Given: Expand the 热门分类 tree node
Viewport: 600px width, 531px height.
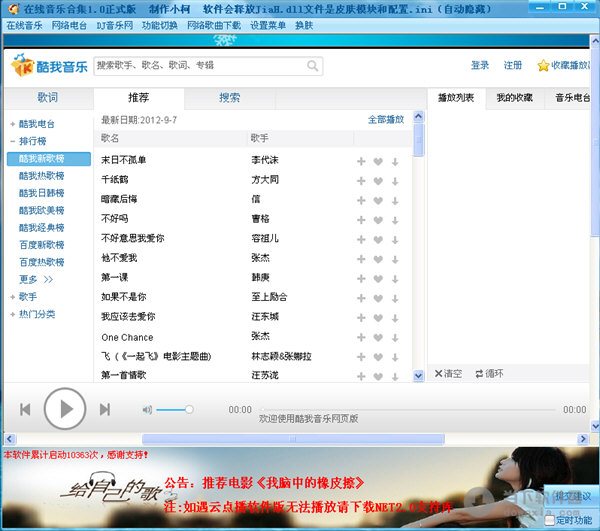Looking at the screenshot, I should point(13,314).
